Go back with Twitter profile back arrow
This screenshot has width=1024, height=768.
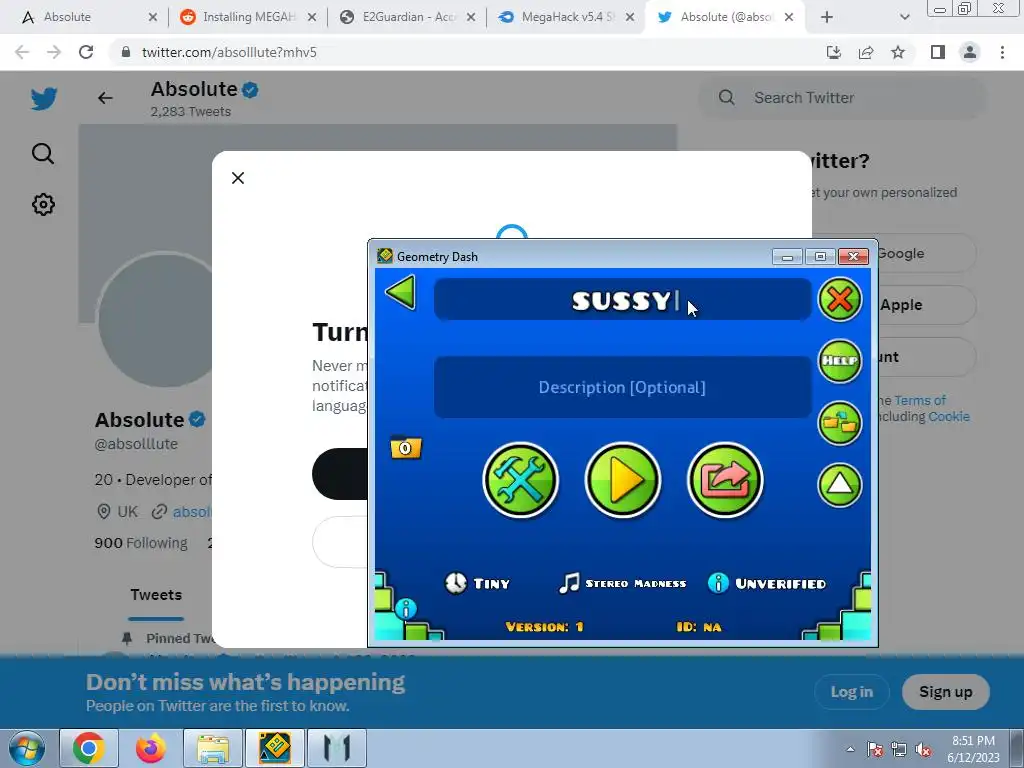pos(105,98)
